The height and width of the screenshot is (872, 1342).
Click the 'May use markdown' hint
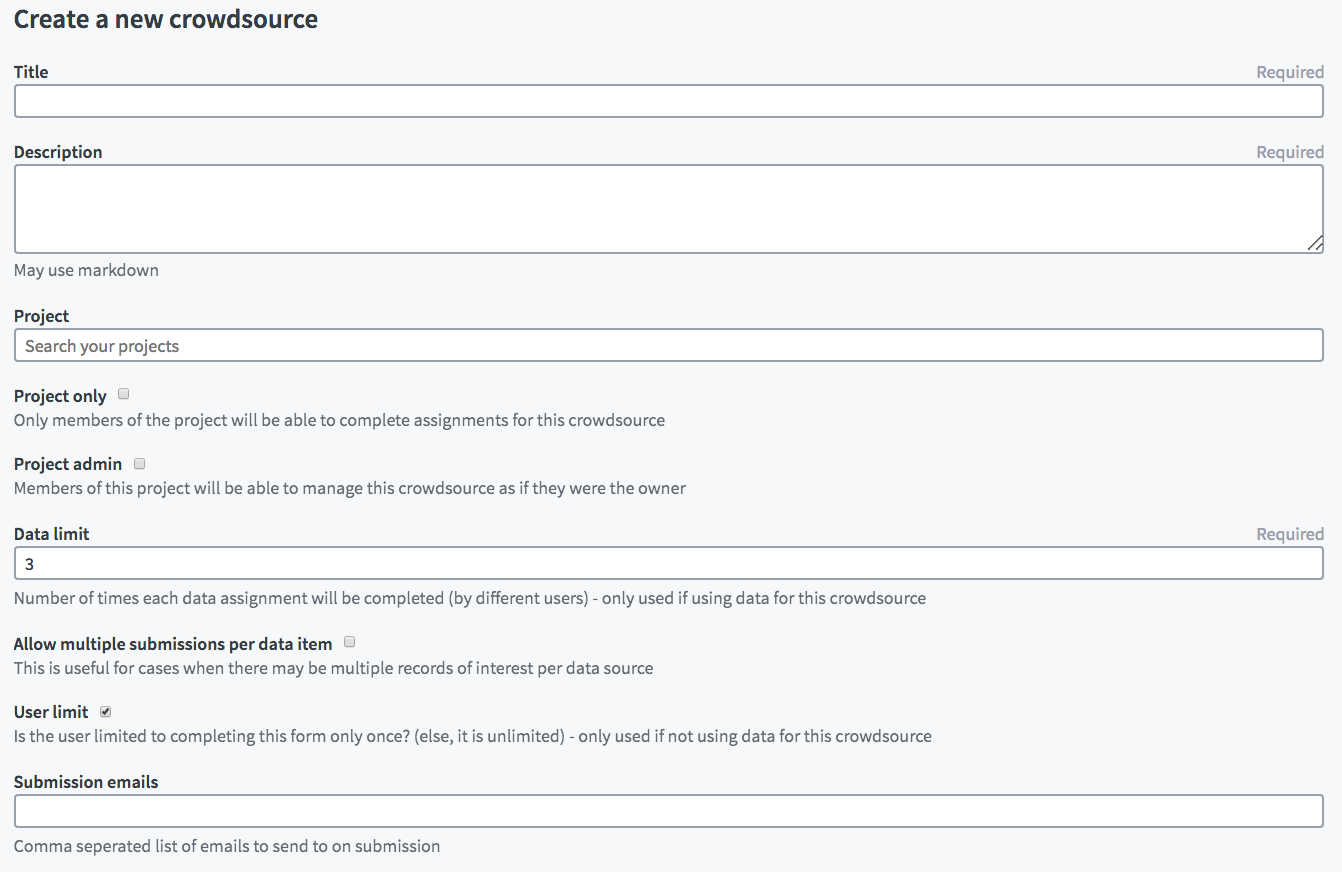click(x=86, y=270)
